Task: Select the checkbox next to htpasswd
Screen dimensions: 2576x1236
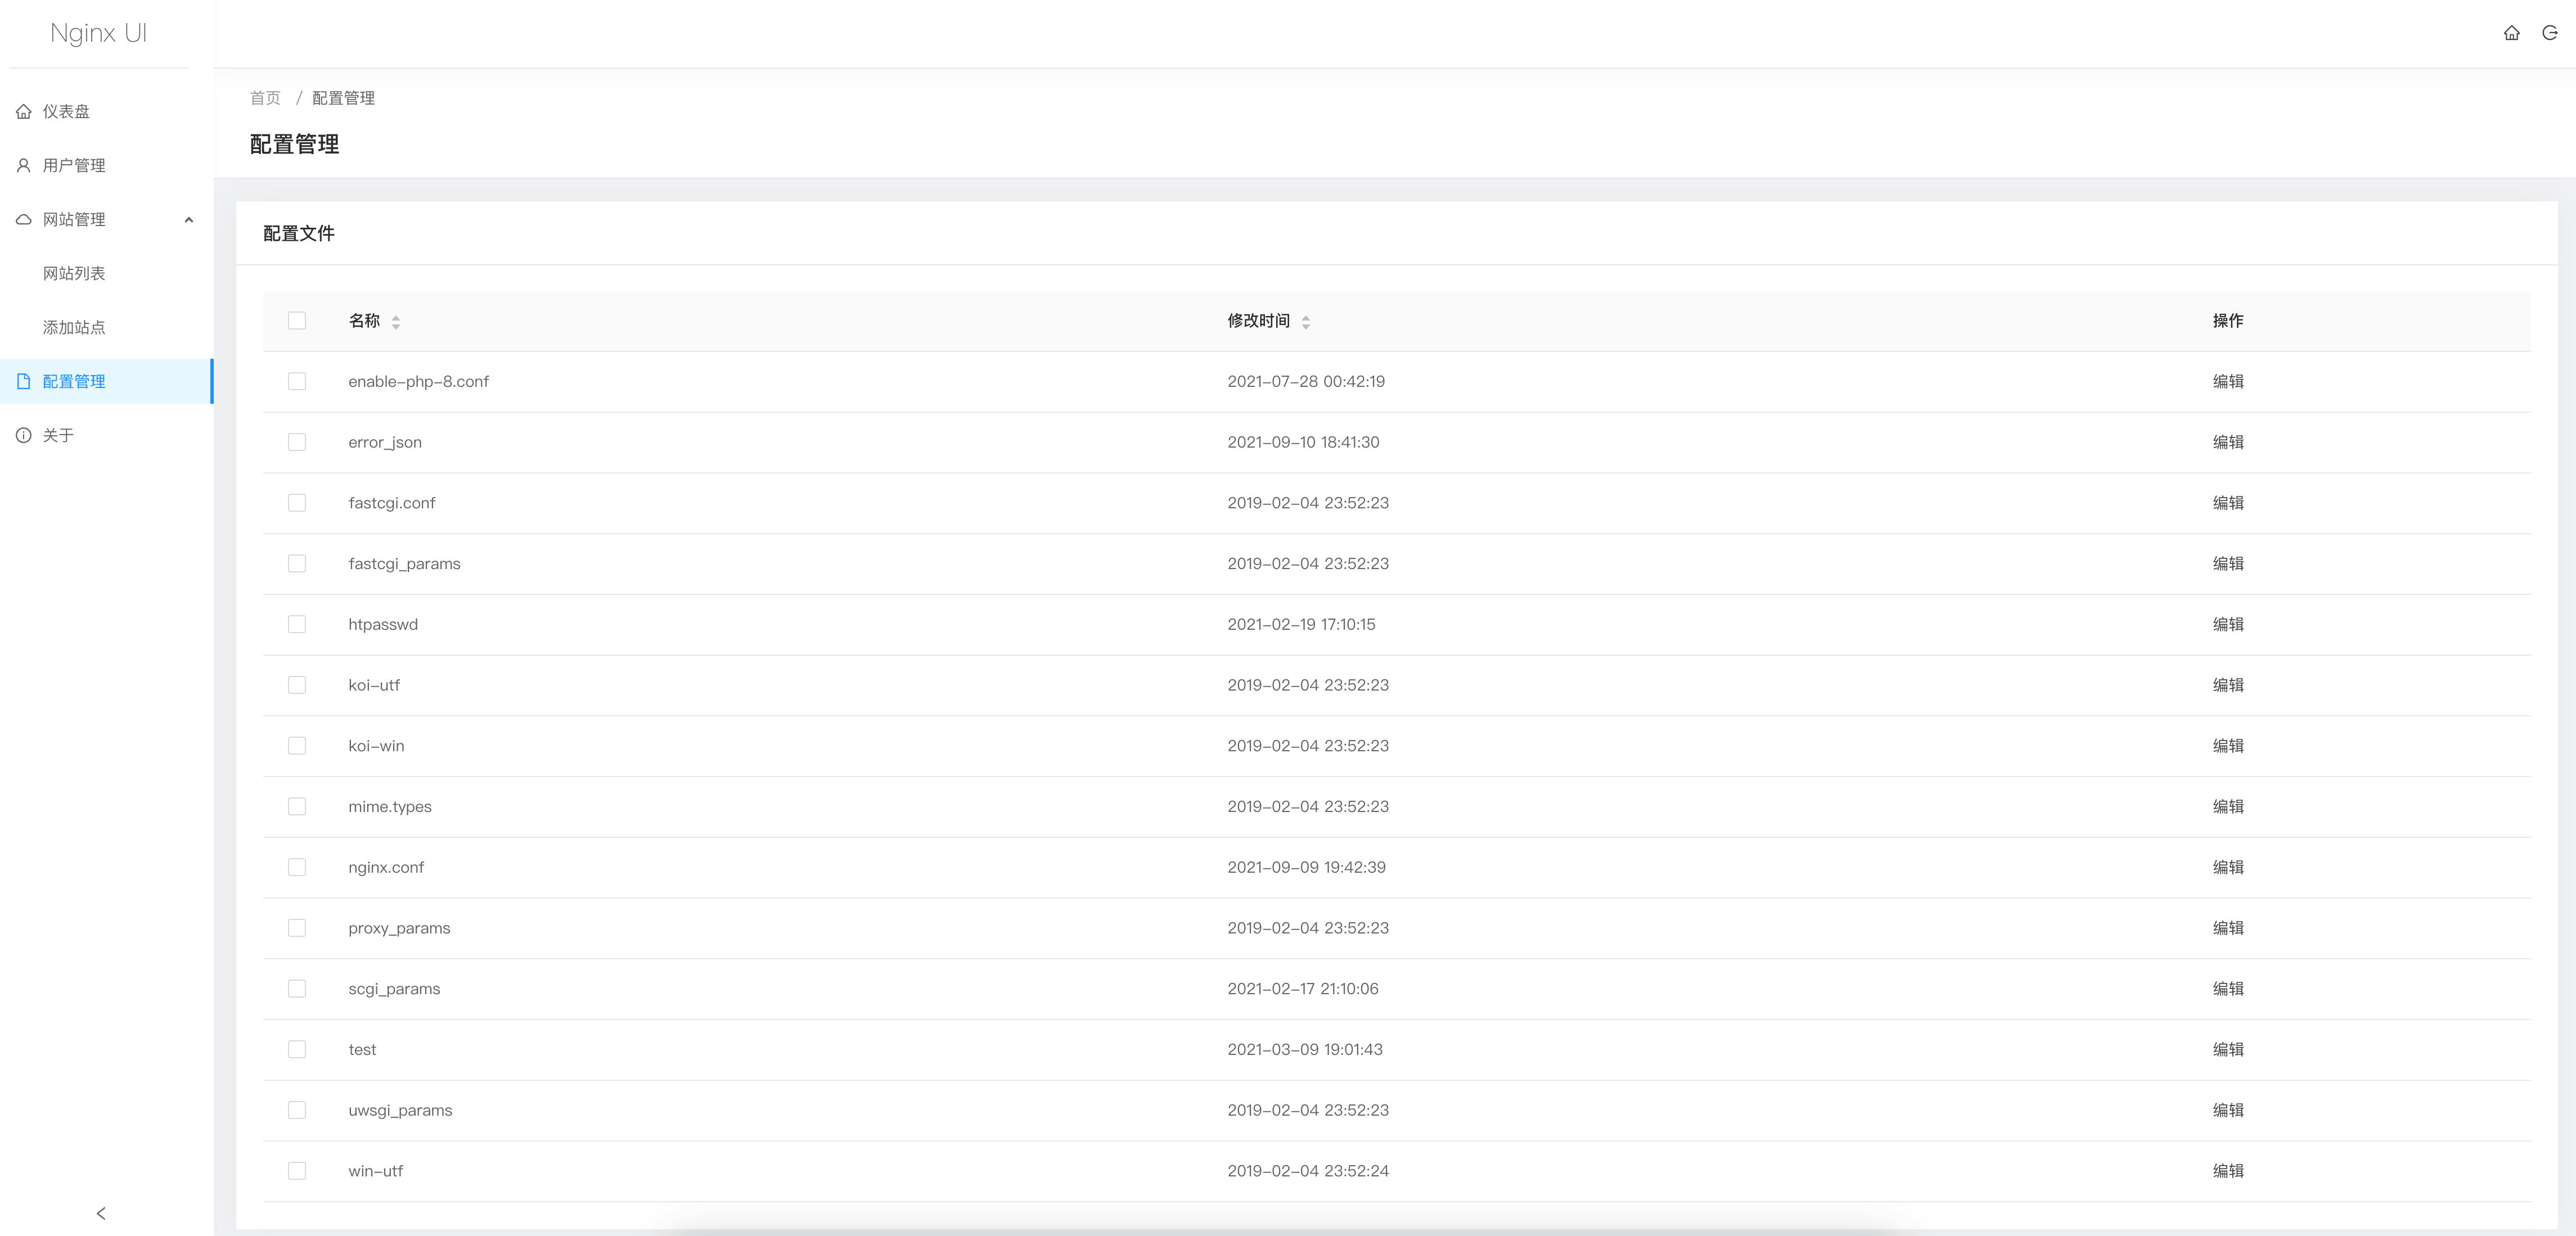Action: pos(297,624)
